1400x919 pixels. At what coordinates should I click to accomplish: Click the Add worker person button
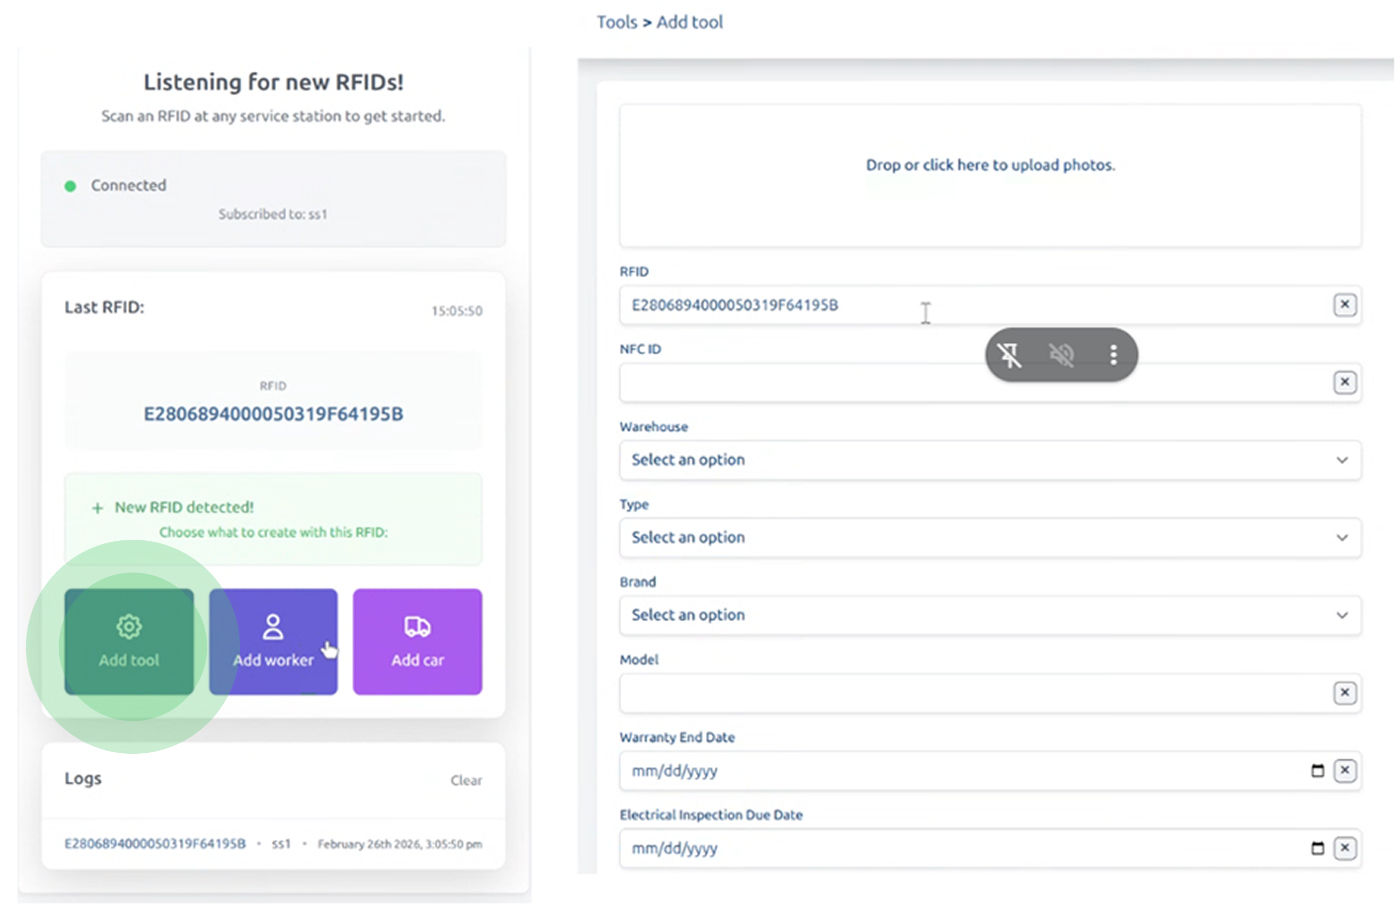273,642
